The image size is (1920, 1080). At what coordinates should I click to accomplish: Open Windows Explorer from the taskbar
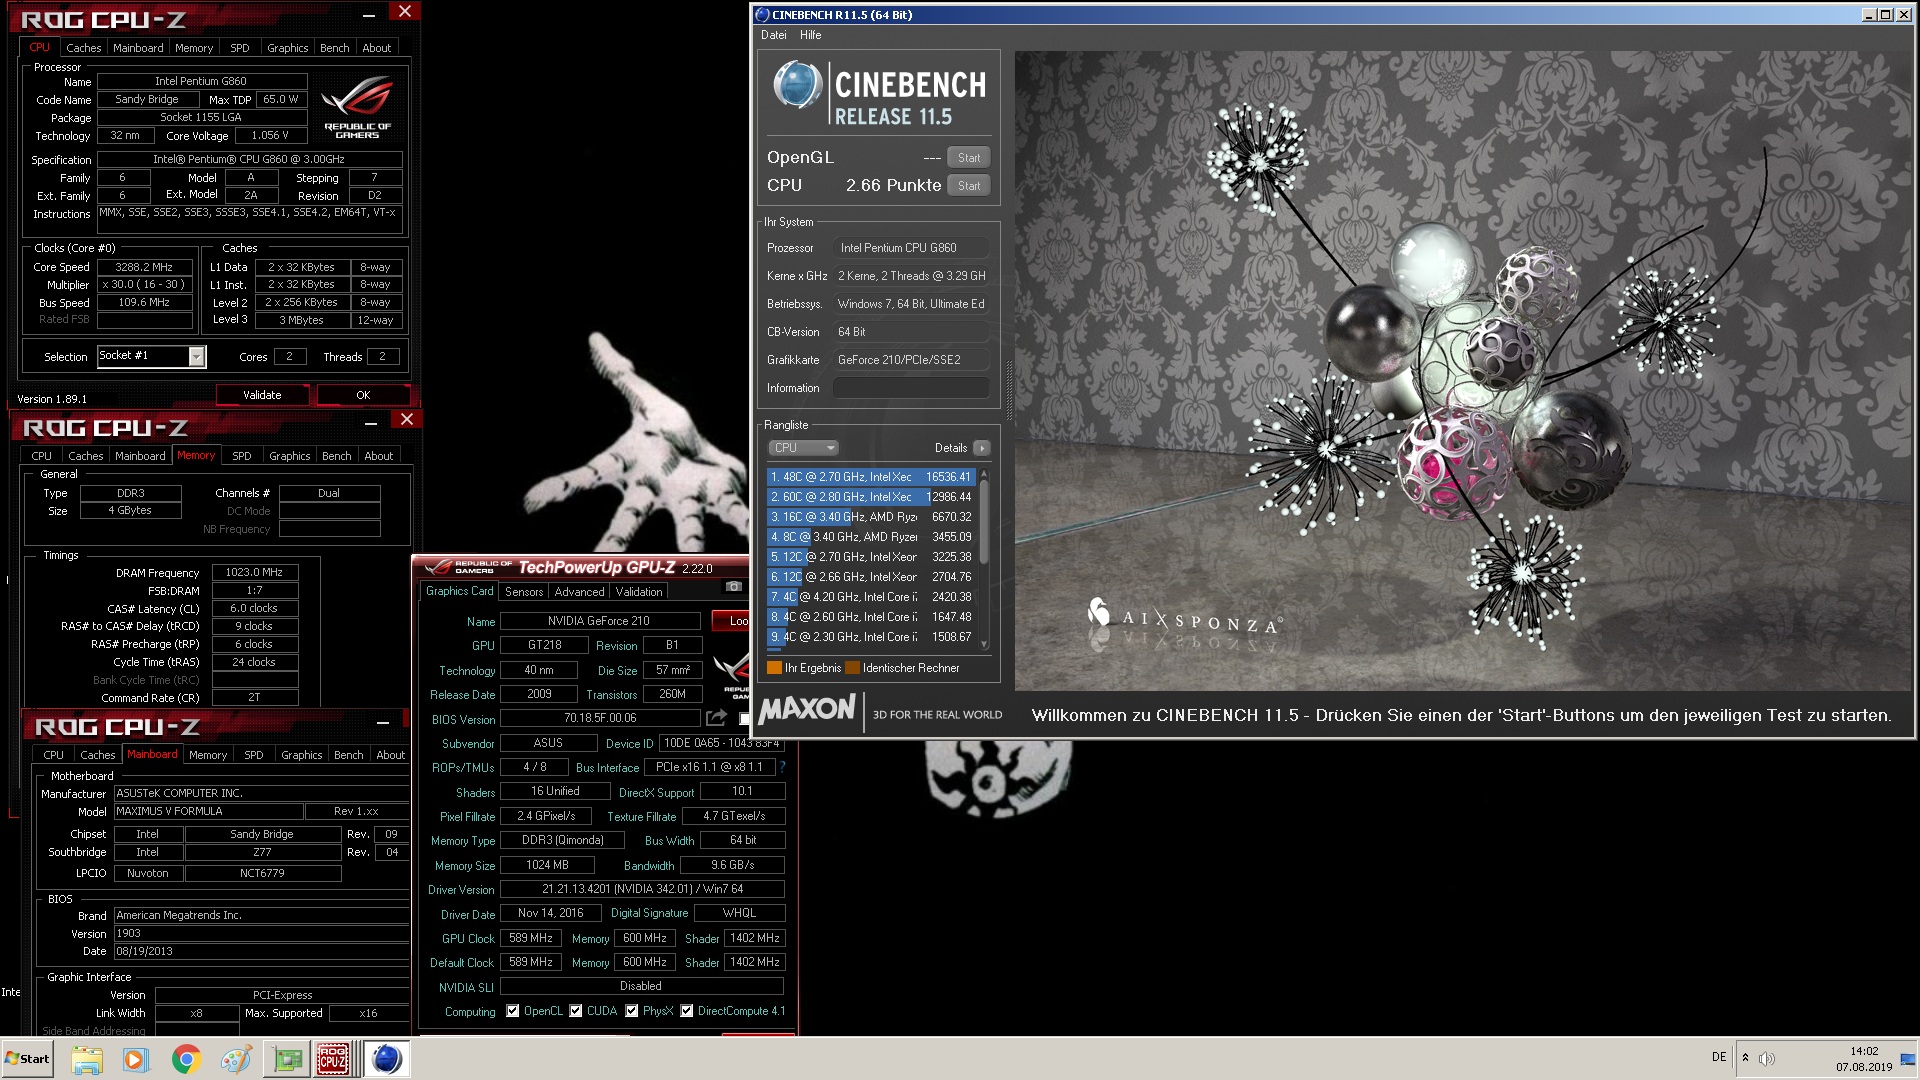[87, 1059]
